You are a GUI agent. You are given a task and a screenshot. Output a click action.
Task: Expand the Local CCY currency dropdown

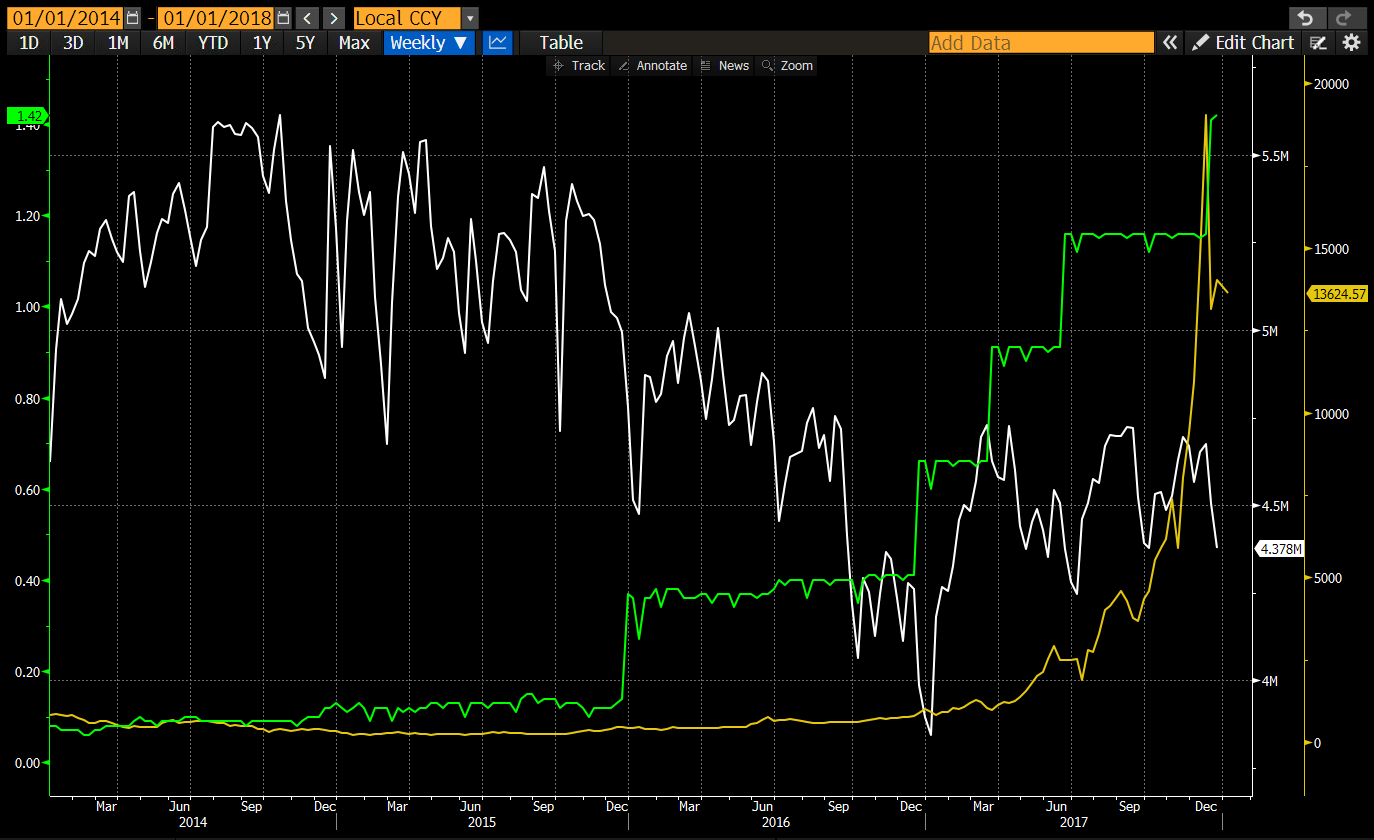pos(470,18)
